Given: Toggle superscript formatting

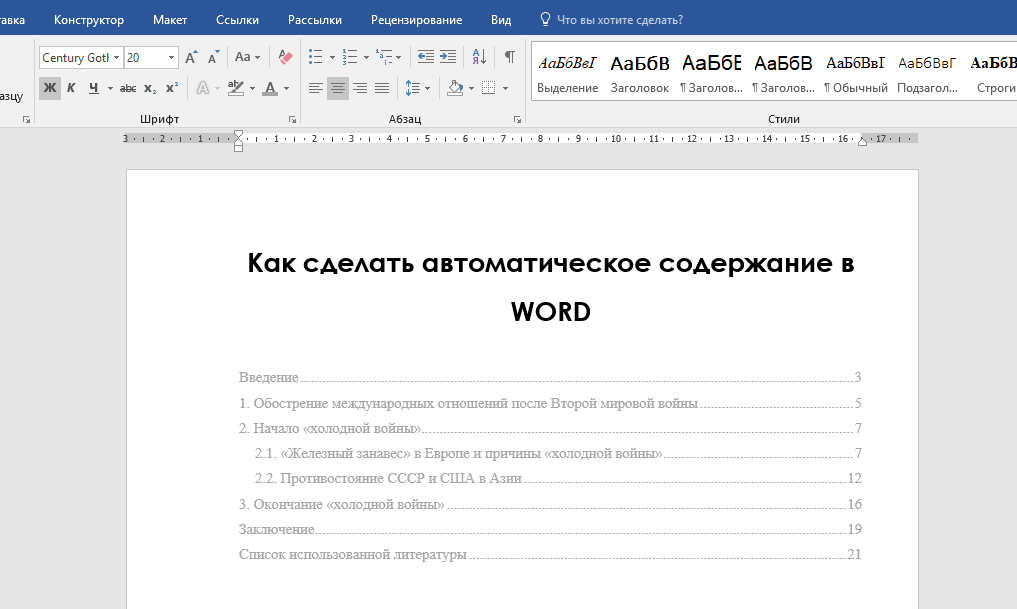Looking at the screenshot, I should (172, 88).
